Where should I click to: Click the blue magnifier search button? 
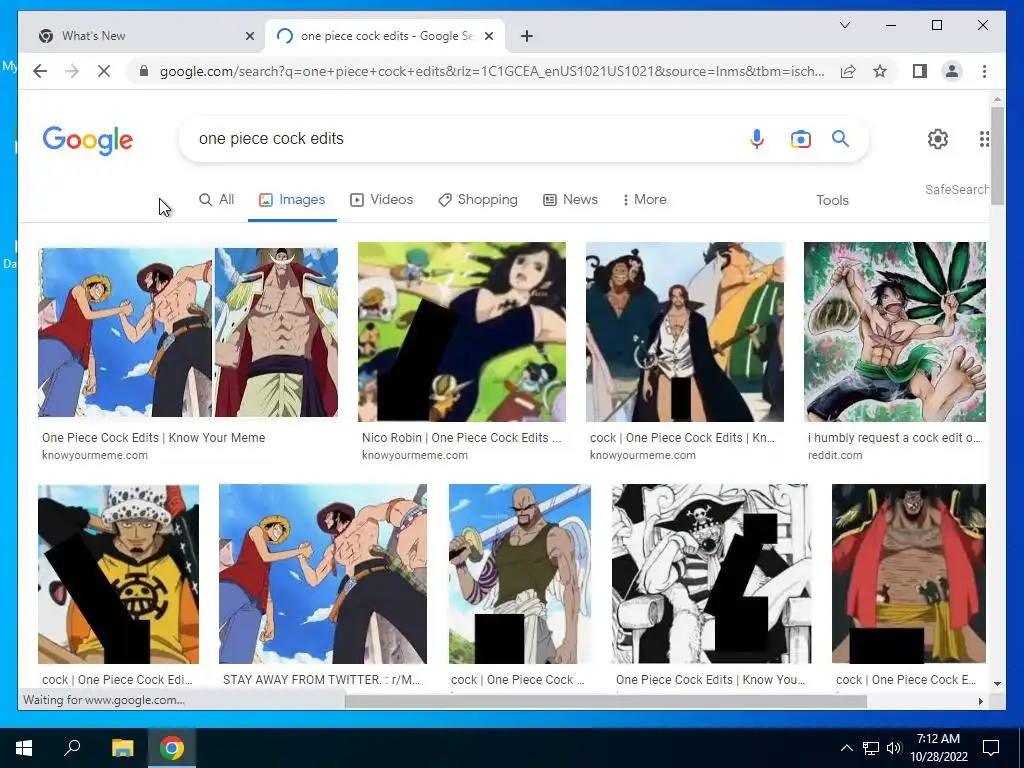840,138
